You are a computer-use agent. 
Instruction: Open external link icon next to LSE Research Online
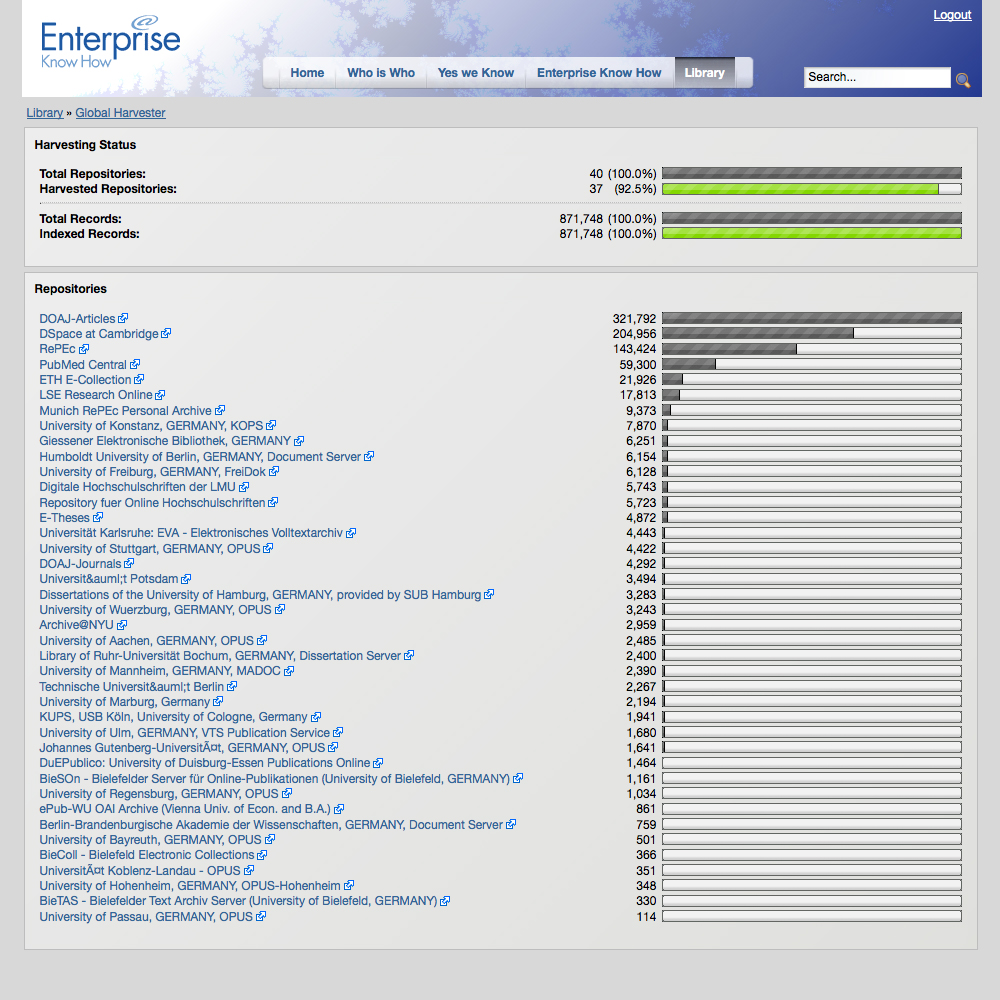(160, 395)
